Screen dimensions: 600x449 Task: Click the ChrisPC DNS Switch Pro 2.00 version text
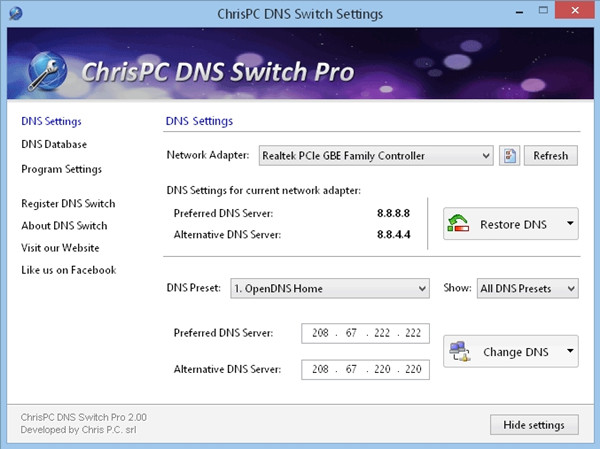tap(84, 417)
